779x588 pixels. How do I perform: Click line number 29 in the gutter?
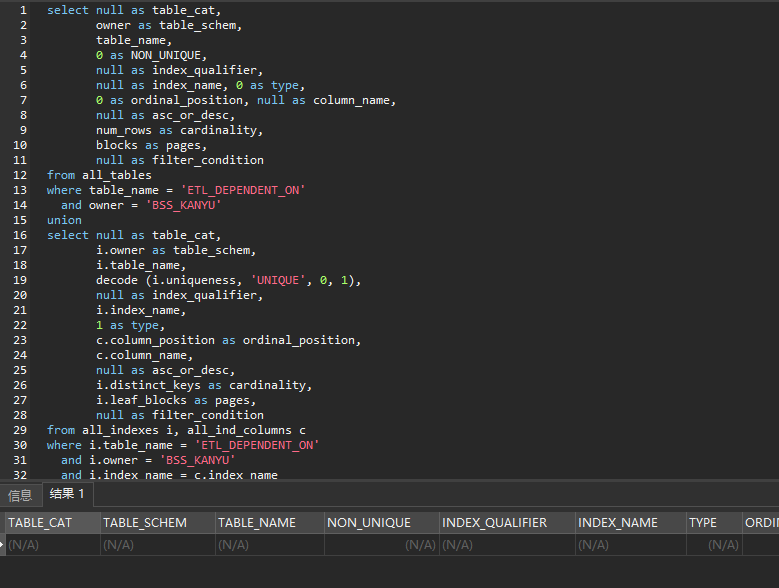(20, 430)
